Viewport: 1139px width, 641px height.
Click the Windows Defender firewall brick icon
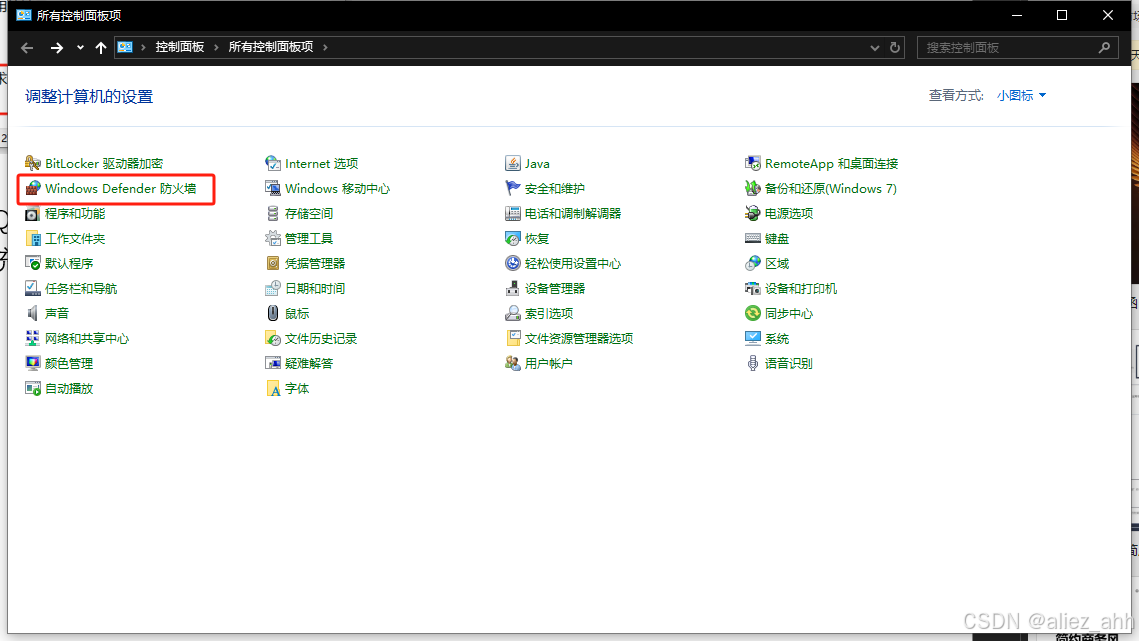coord(33,188)
